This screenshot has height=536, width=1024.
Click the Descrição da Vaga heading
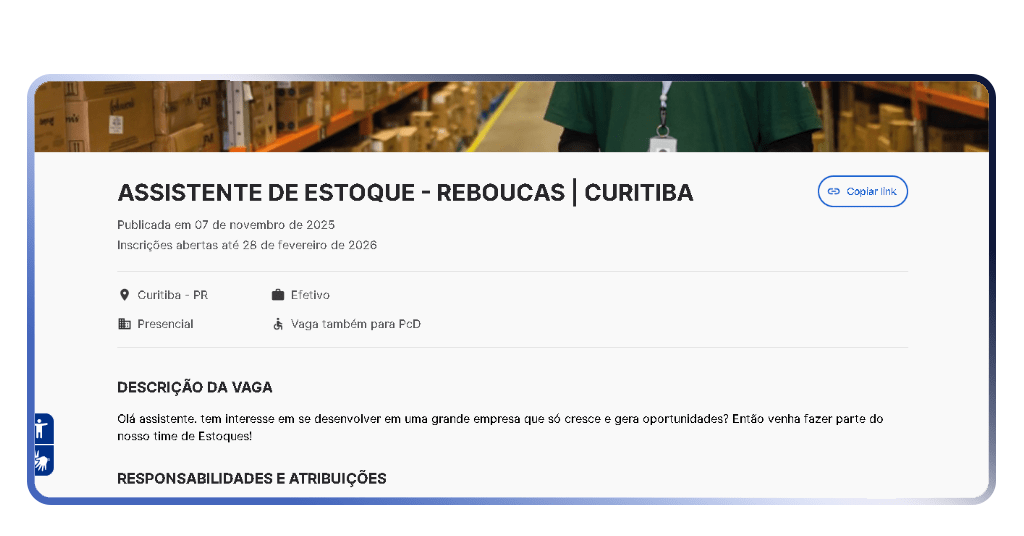[x=195, y=387]
